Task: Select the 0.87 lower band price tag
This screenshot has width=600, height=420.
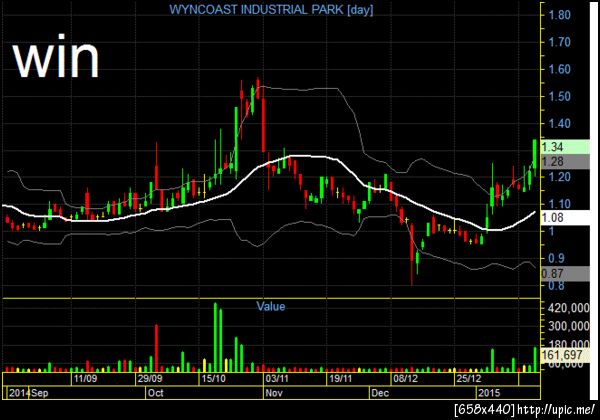Action: [x=565, y=273]
